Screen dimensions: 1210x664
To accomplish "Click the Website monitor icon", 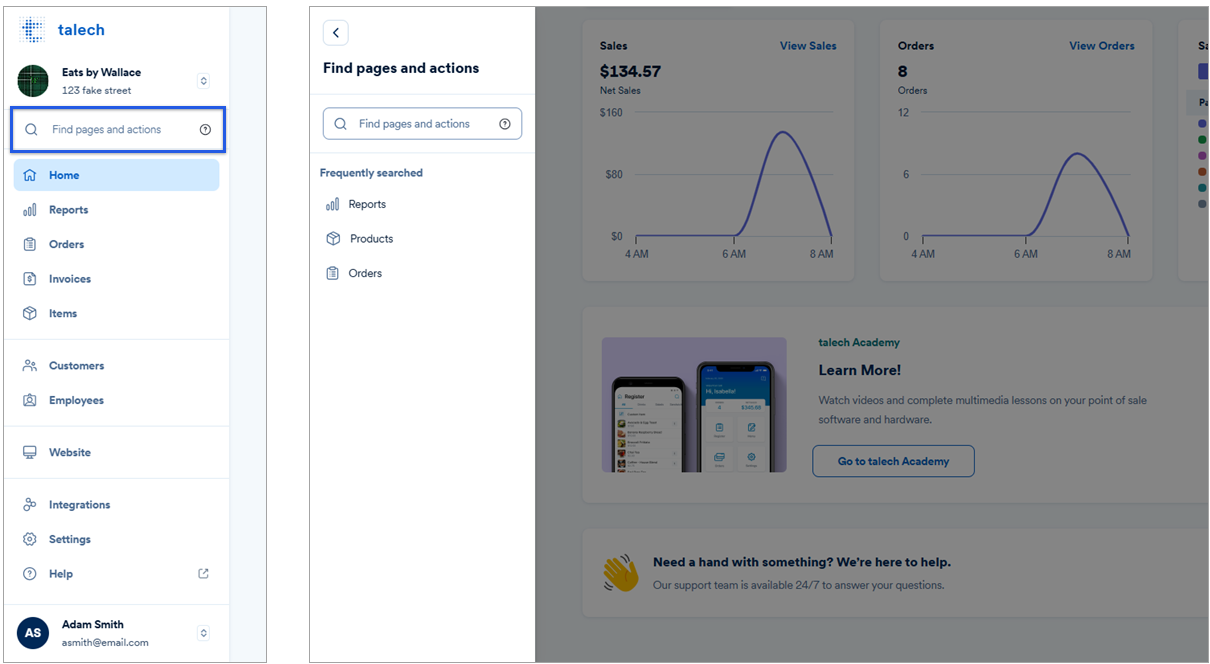I will tap(30, 453).
